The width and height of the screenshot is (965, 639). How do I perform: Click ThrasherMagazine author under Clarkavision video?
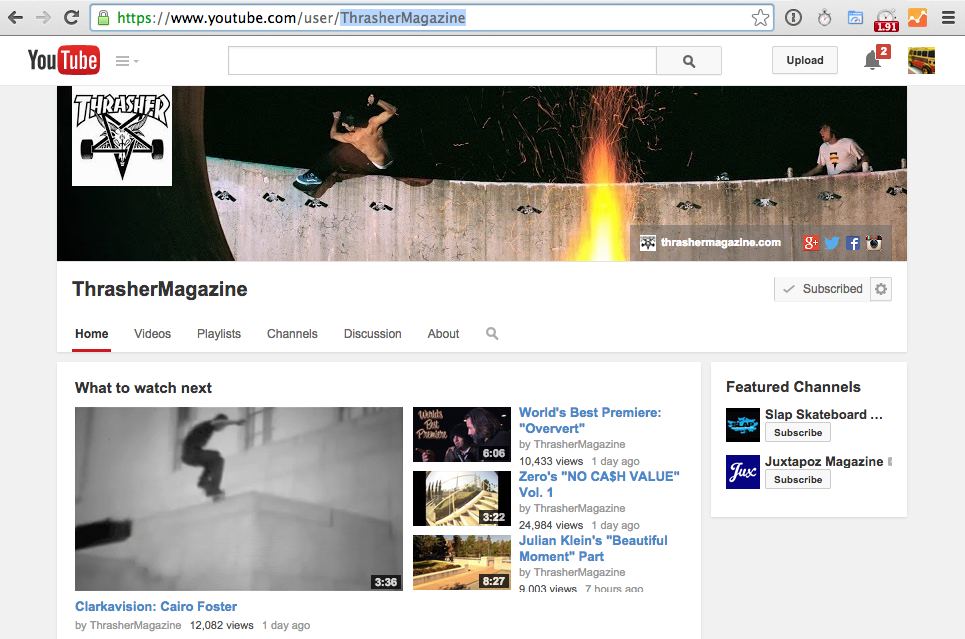pos(135,625)
